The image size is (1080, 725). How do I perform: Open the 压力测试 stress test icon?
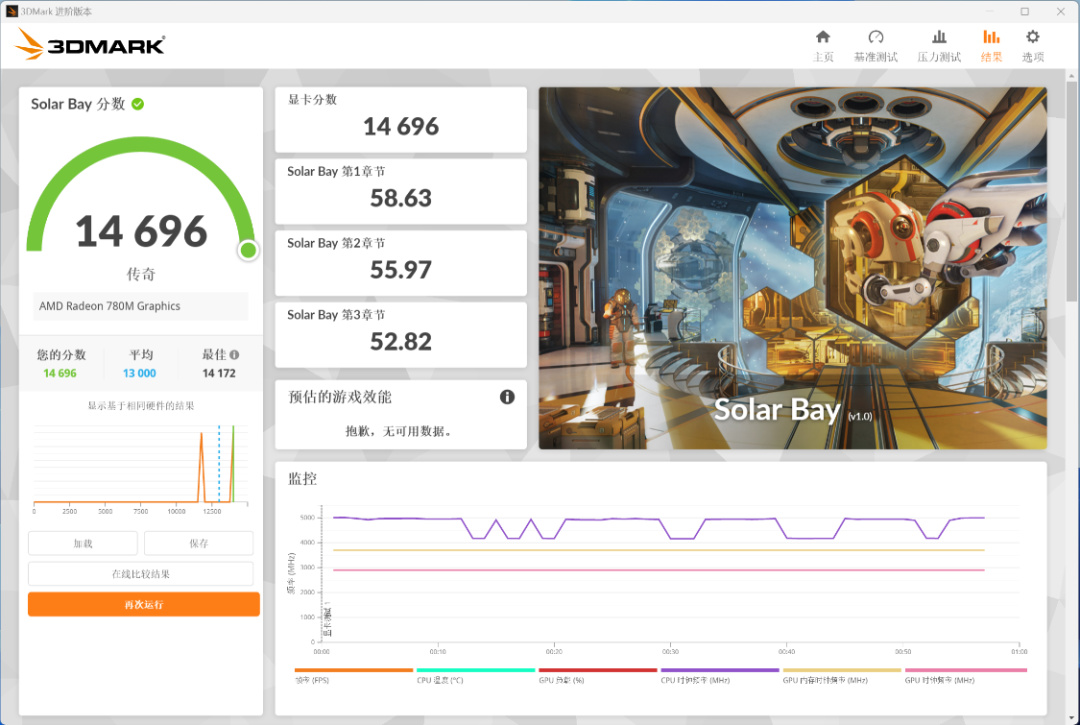(939, 37)
